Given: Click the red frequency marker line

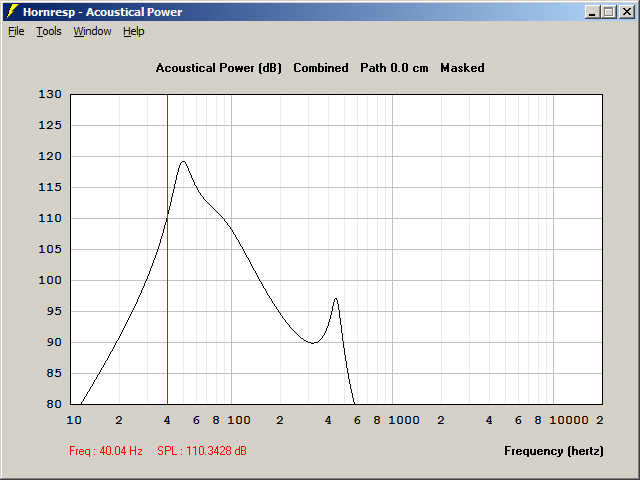Looking at the screenshot, I should (x=167, y=249).
